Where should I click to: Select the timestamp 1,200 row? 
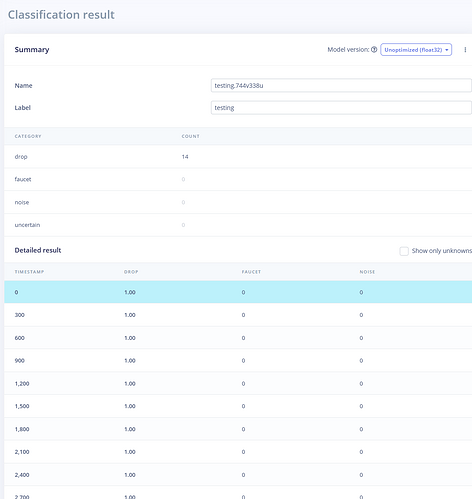tap(238, 383)
